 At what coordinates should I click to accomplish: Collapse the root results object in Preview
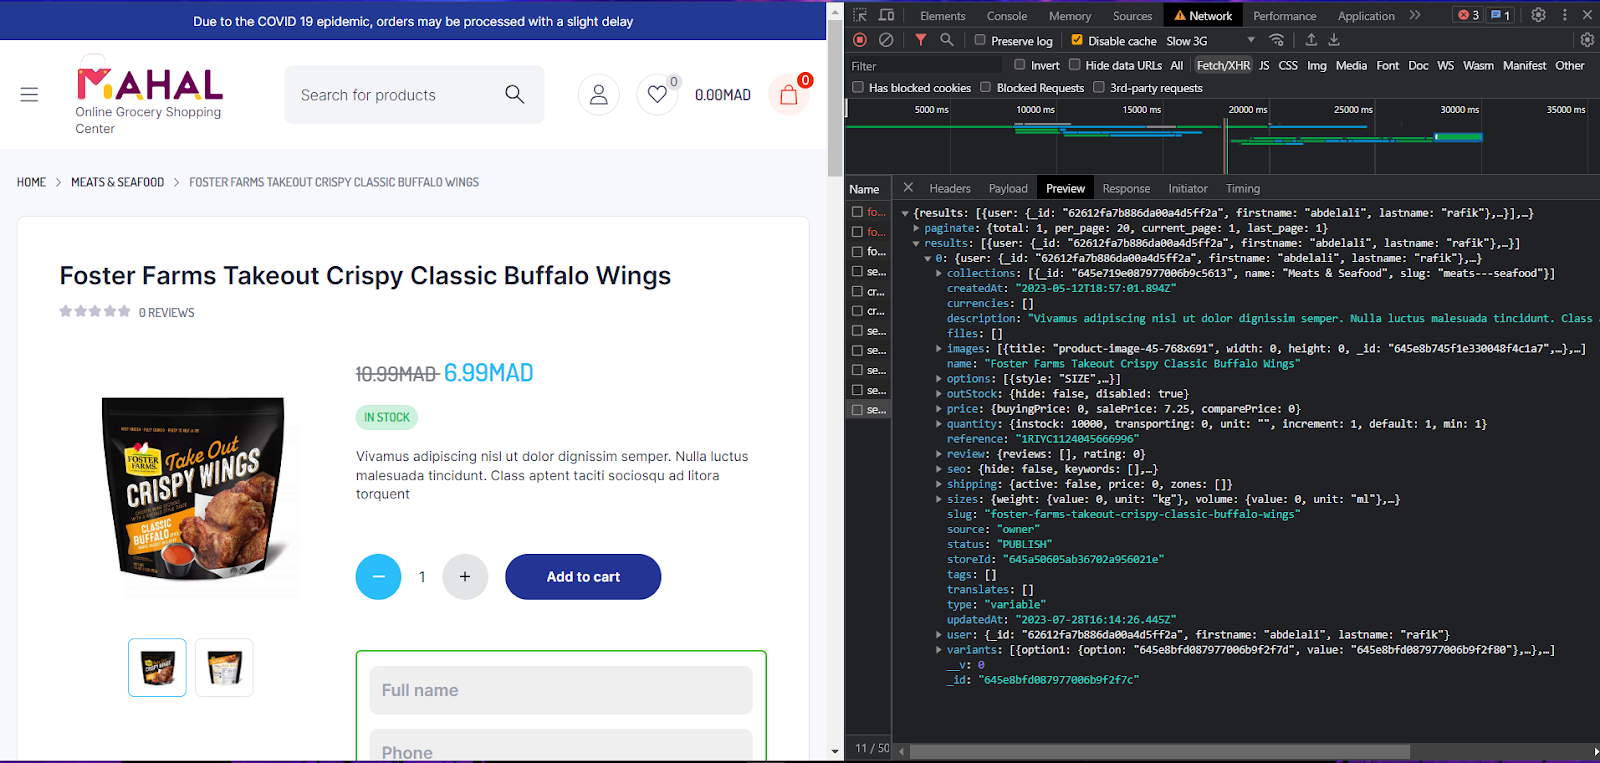click(905, 213)
